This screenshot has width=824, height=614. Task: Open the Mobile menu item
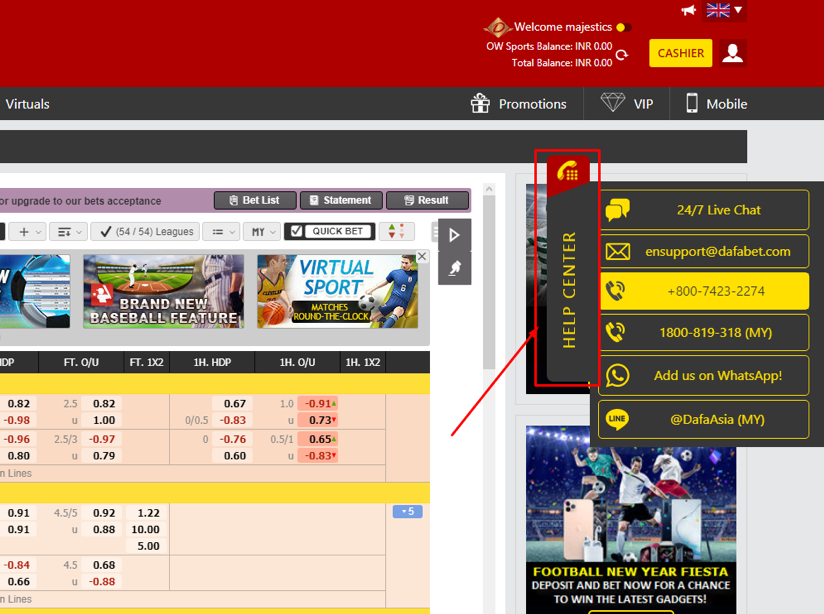tap(716, 104)
